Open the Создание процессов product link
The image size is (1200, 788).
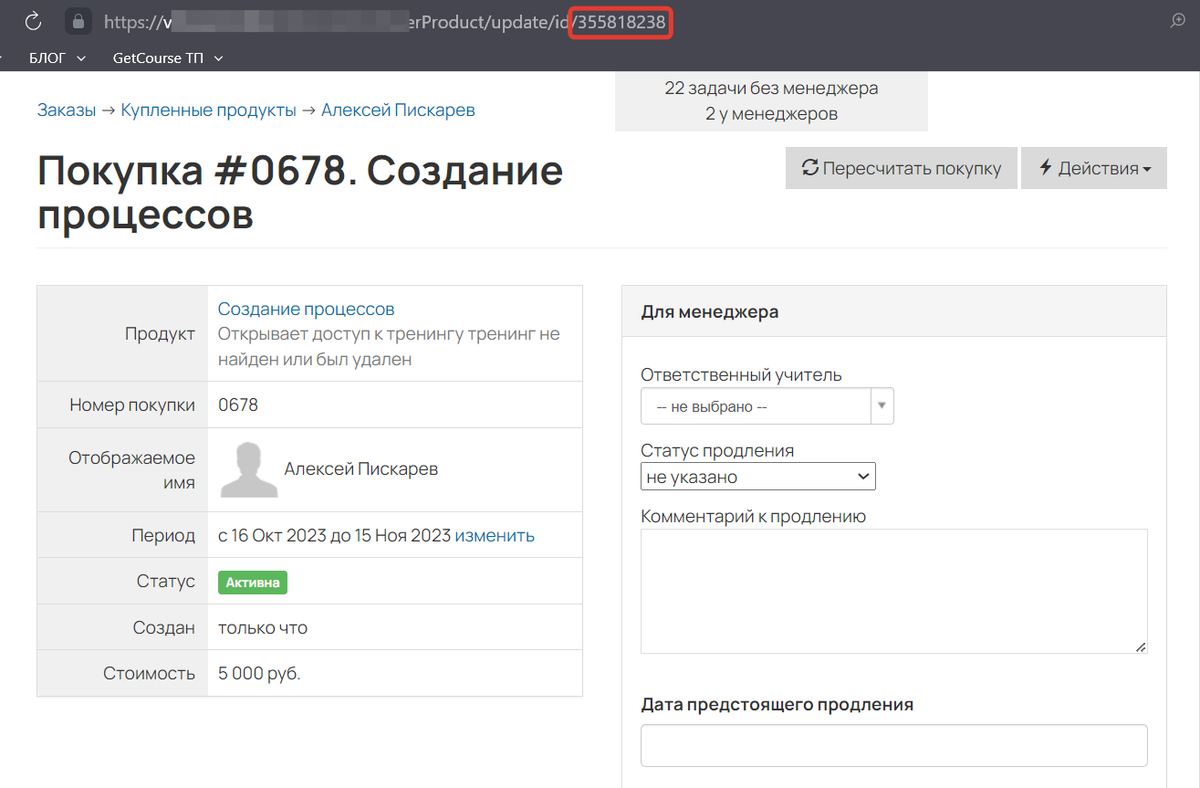306,309
